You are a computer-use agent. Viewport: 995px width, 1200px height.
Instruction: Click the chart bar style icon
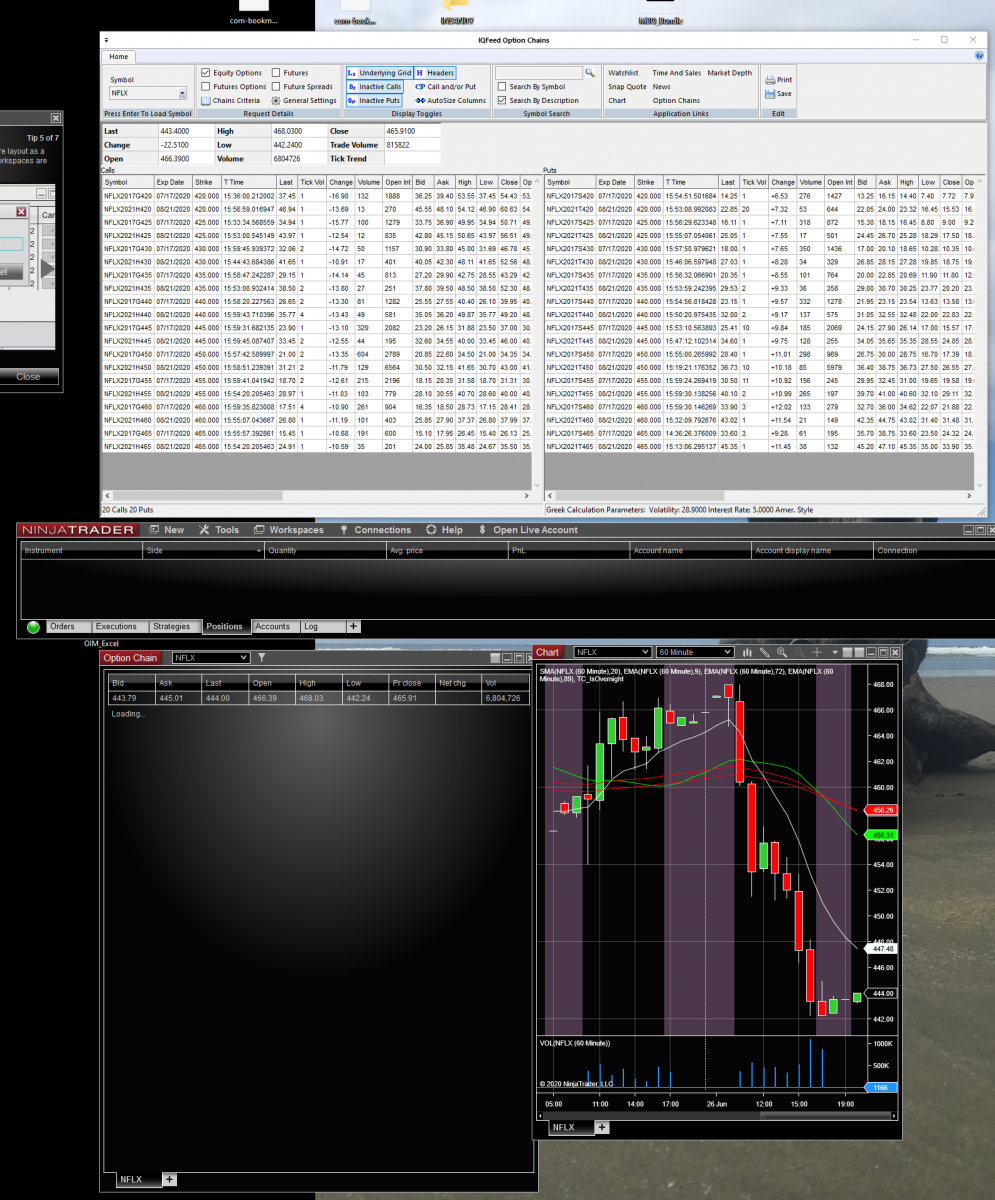(x=747, y=652)
